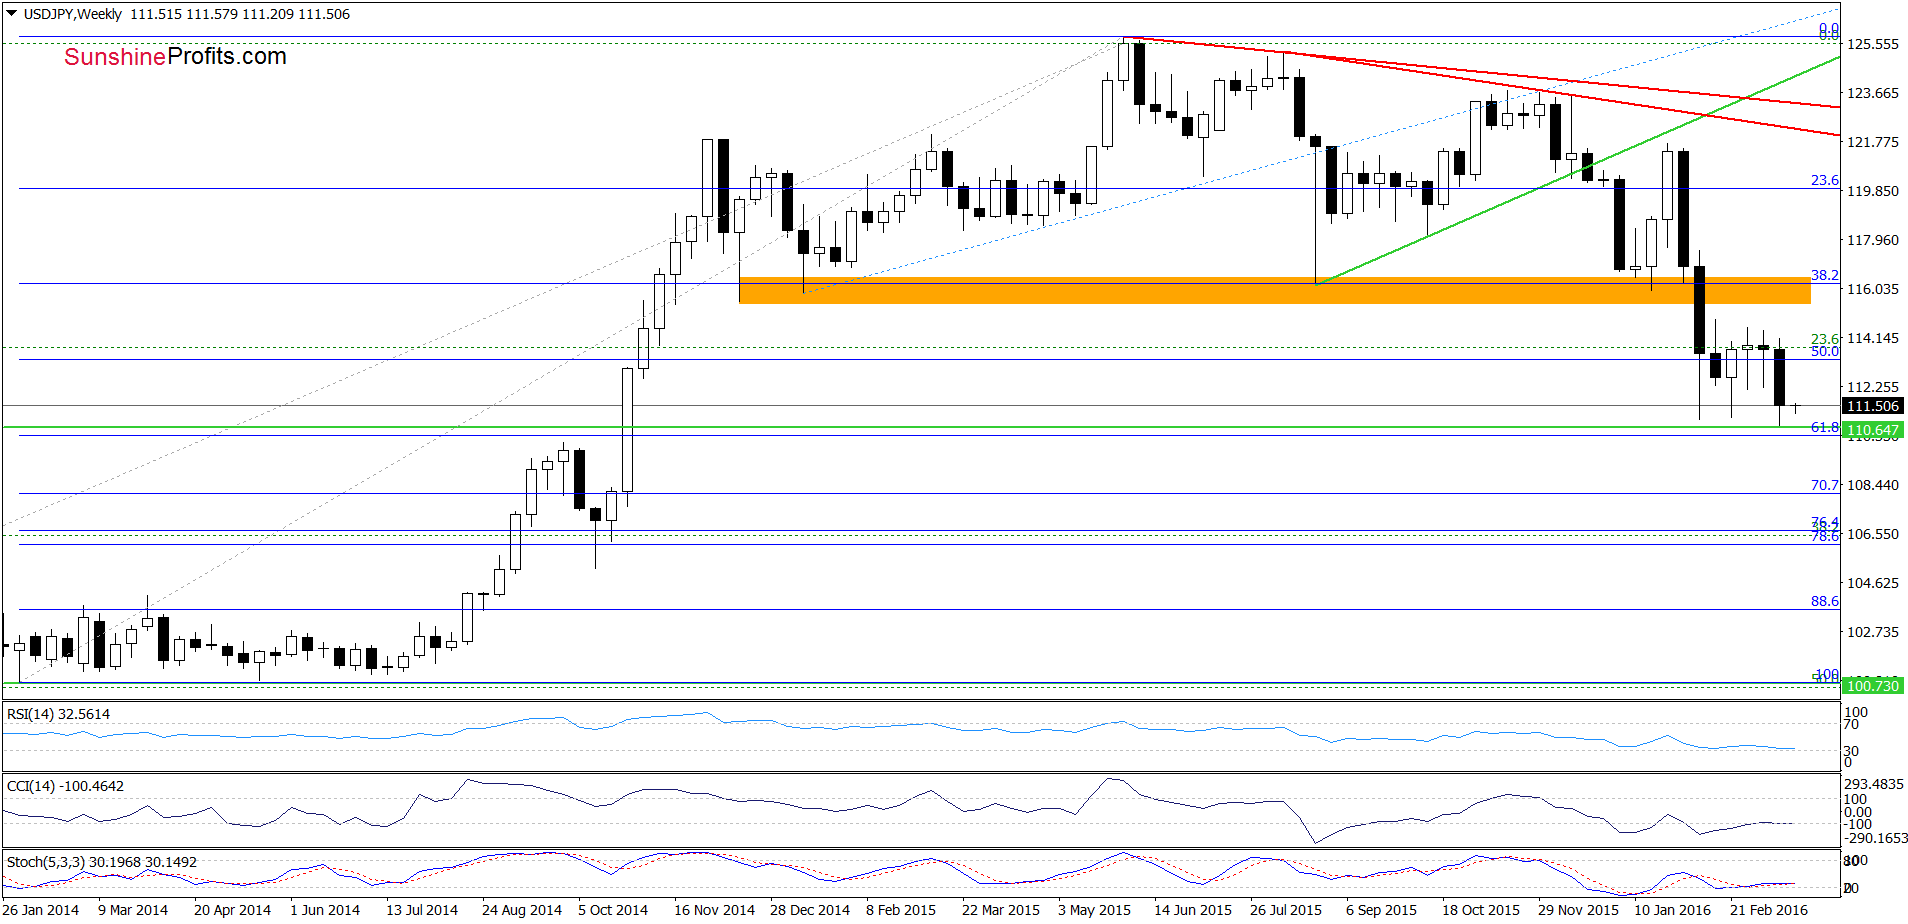Click the 26 Jul 2015 date label
The height and width of the screenshot is (924, 1908).
(1286, 910)
